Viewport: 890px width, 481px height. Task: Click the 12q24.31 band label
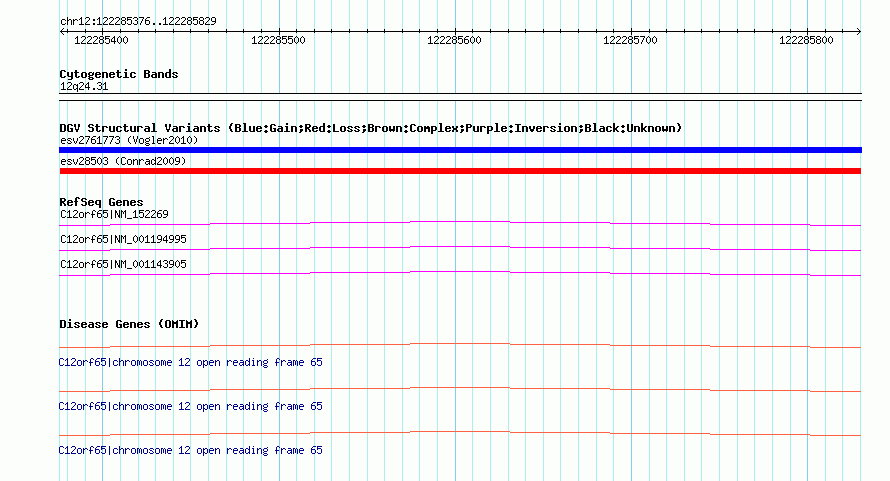[84, 86]
